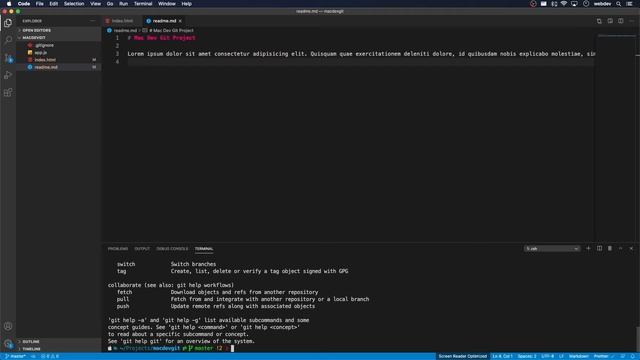Select readme.md in the explorer
Screen dimensions: 640x360
pos(59,67)
